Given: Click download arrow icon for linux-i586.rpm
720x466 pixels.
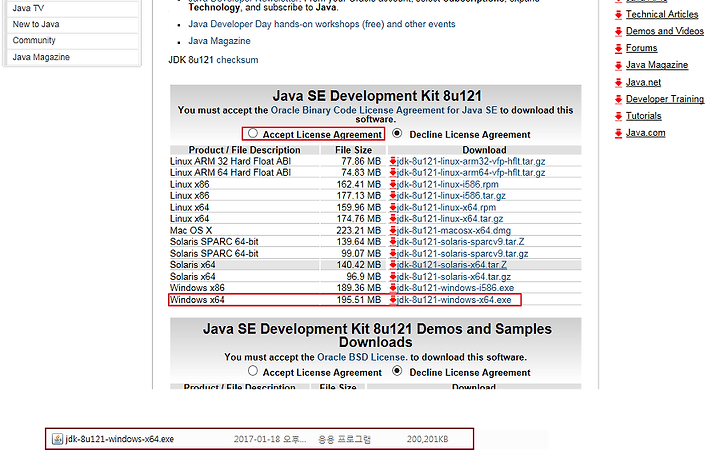Looking at the screenshot, I should 393,185.
